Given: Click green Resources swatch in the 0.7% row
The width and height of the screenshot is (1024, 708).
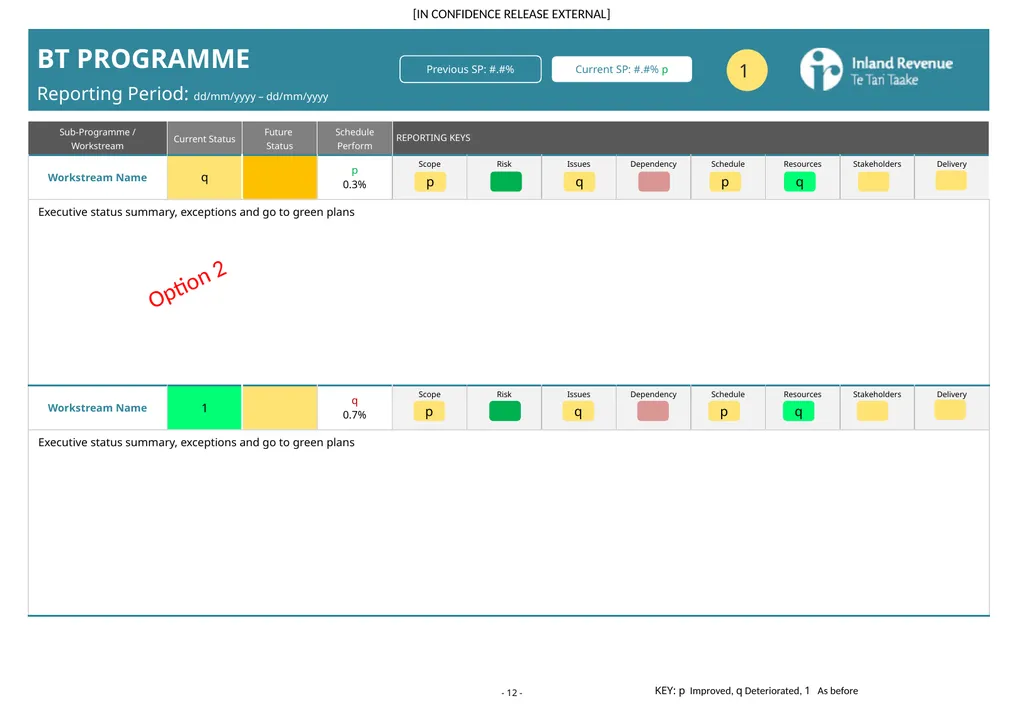Looking at the screenshot, I should pos(799,412).
